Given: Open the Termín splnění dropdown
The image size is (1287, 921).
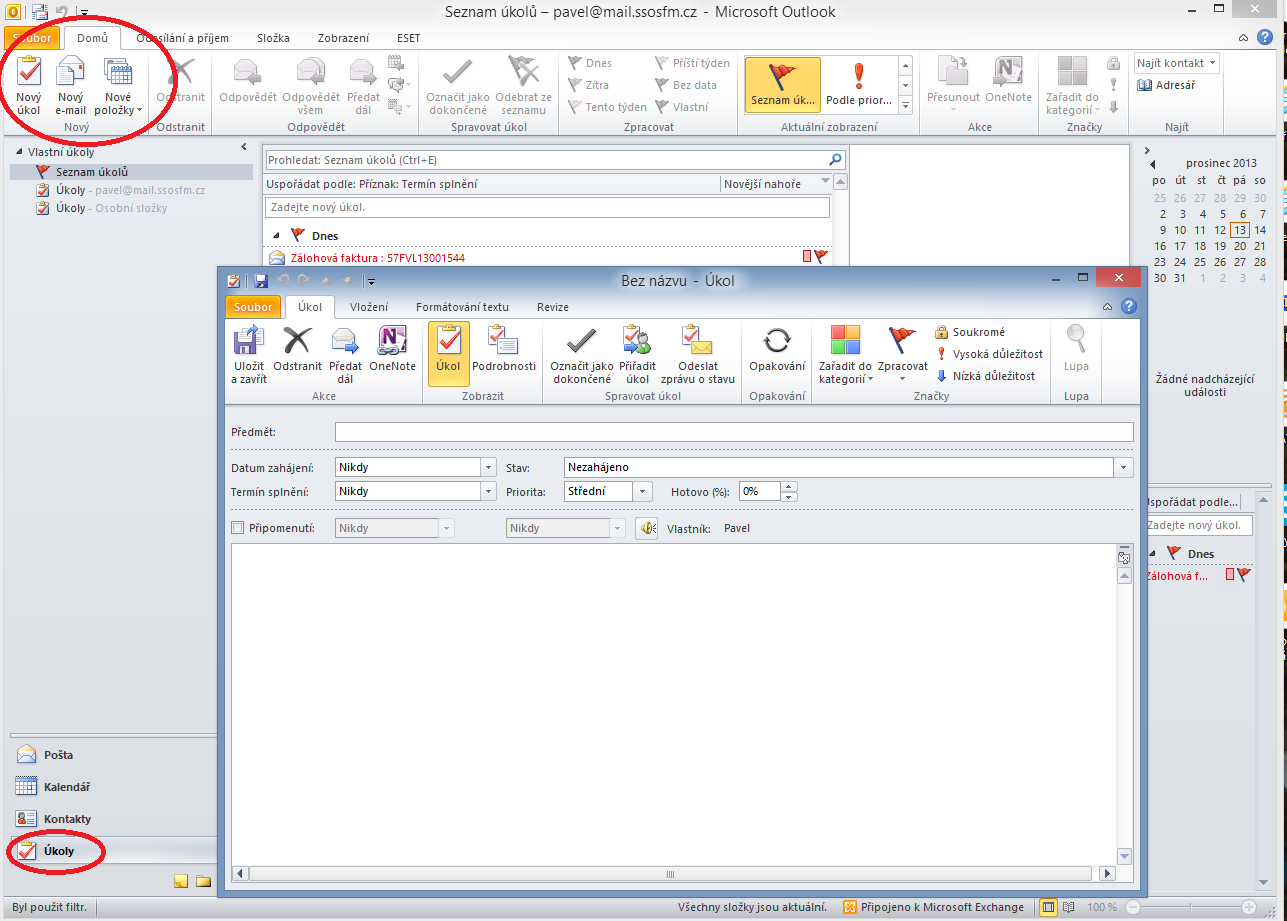Looking at the screenshot, I should [x=488, y=491].
